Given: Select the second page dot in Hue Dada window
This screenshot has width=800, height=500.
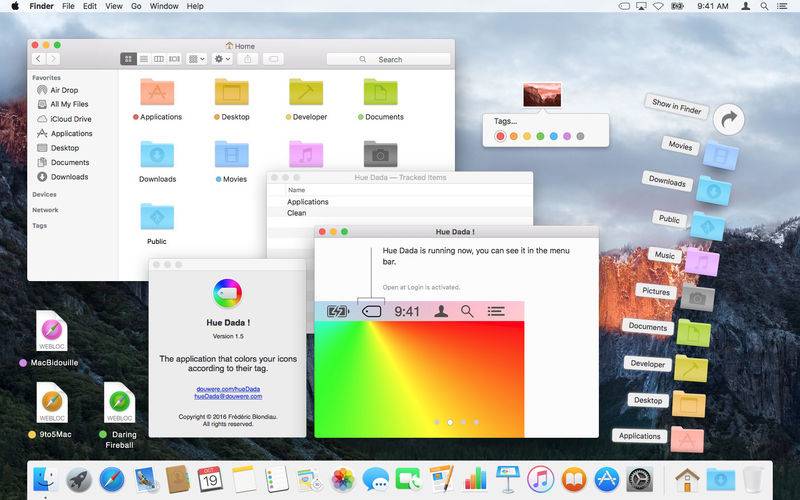Looking at the screenshot, I should click(450, 422).
